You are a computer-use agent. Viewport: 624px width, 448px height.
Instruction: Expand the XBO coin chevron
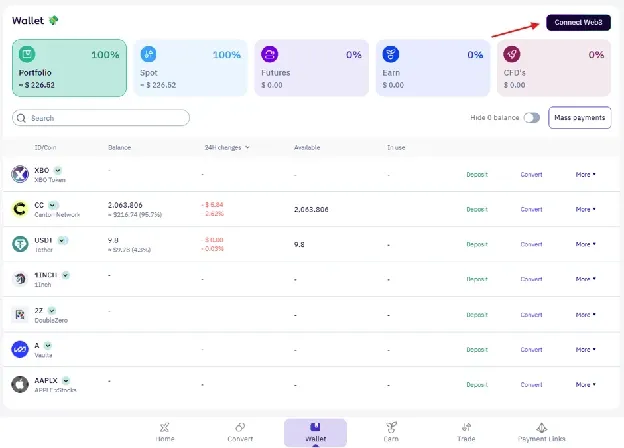coord(58,170)
